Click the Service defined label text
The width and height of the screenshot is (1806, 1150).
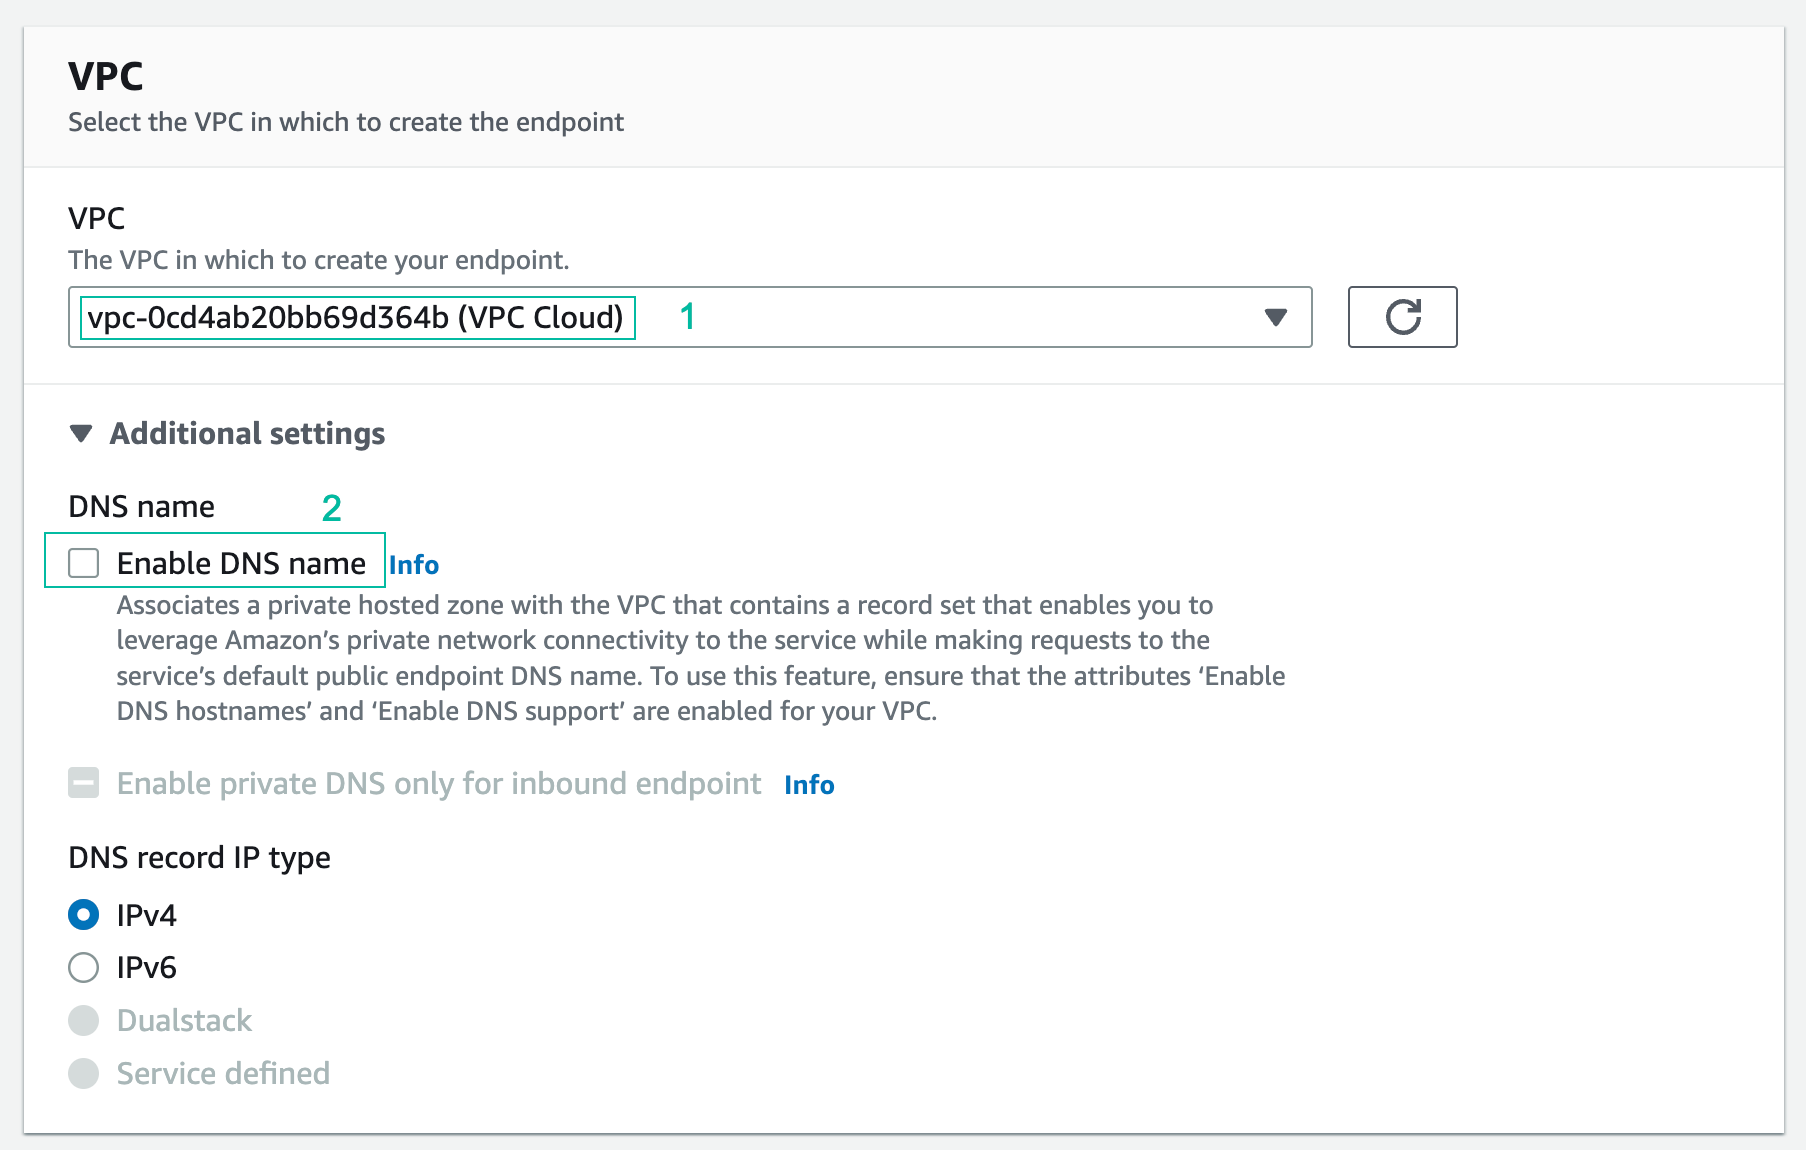tap(223, 1074)
